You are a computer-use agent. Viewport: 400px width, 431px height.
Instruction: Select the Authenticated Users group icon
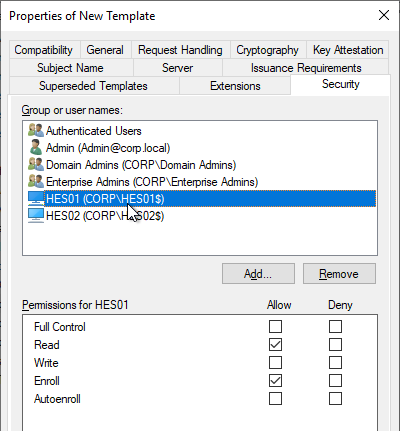coord(36,130)
